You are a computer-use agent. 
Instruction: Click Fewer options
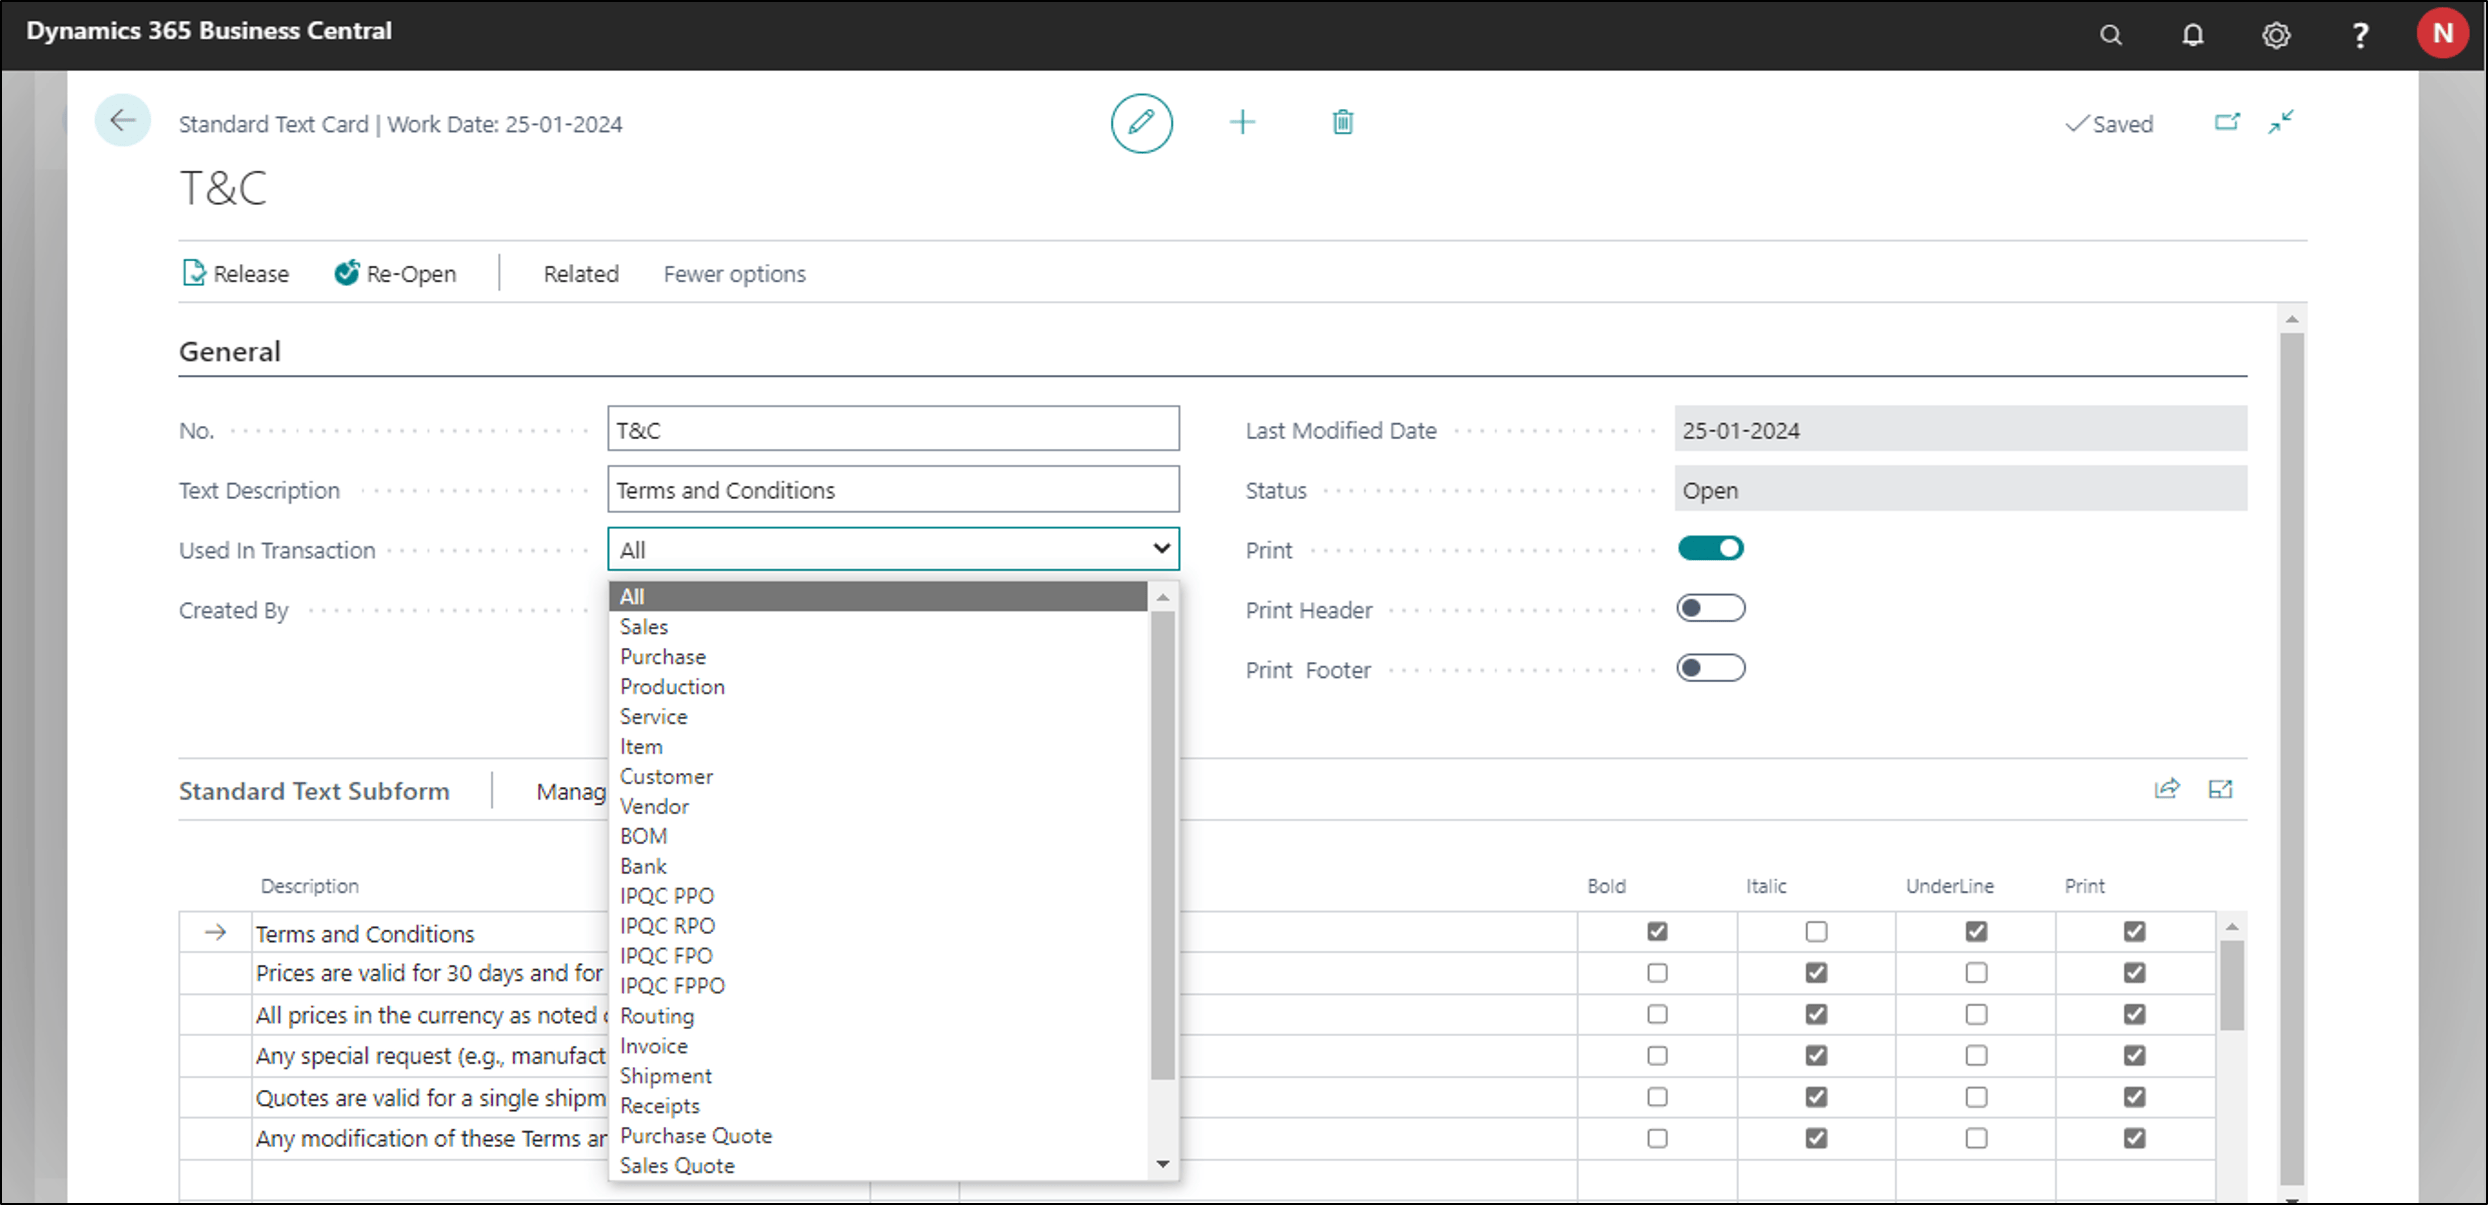click(734, 274)
